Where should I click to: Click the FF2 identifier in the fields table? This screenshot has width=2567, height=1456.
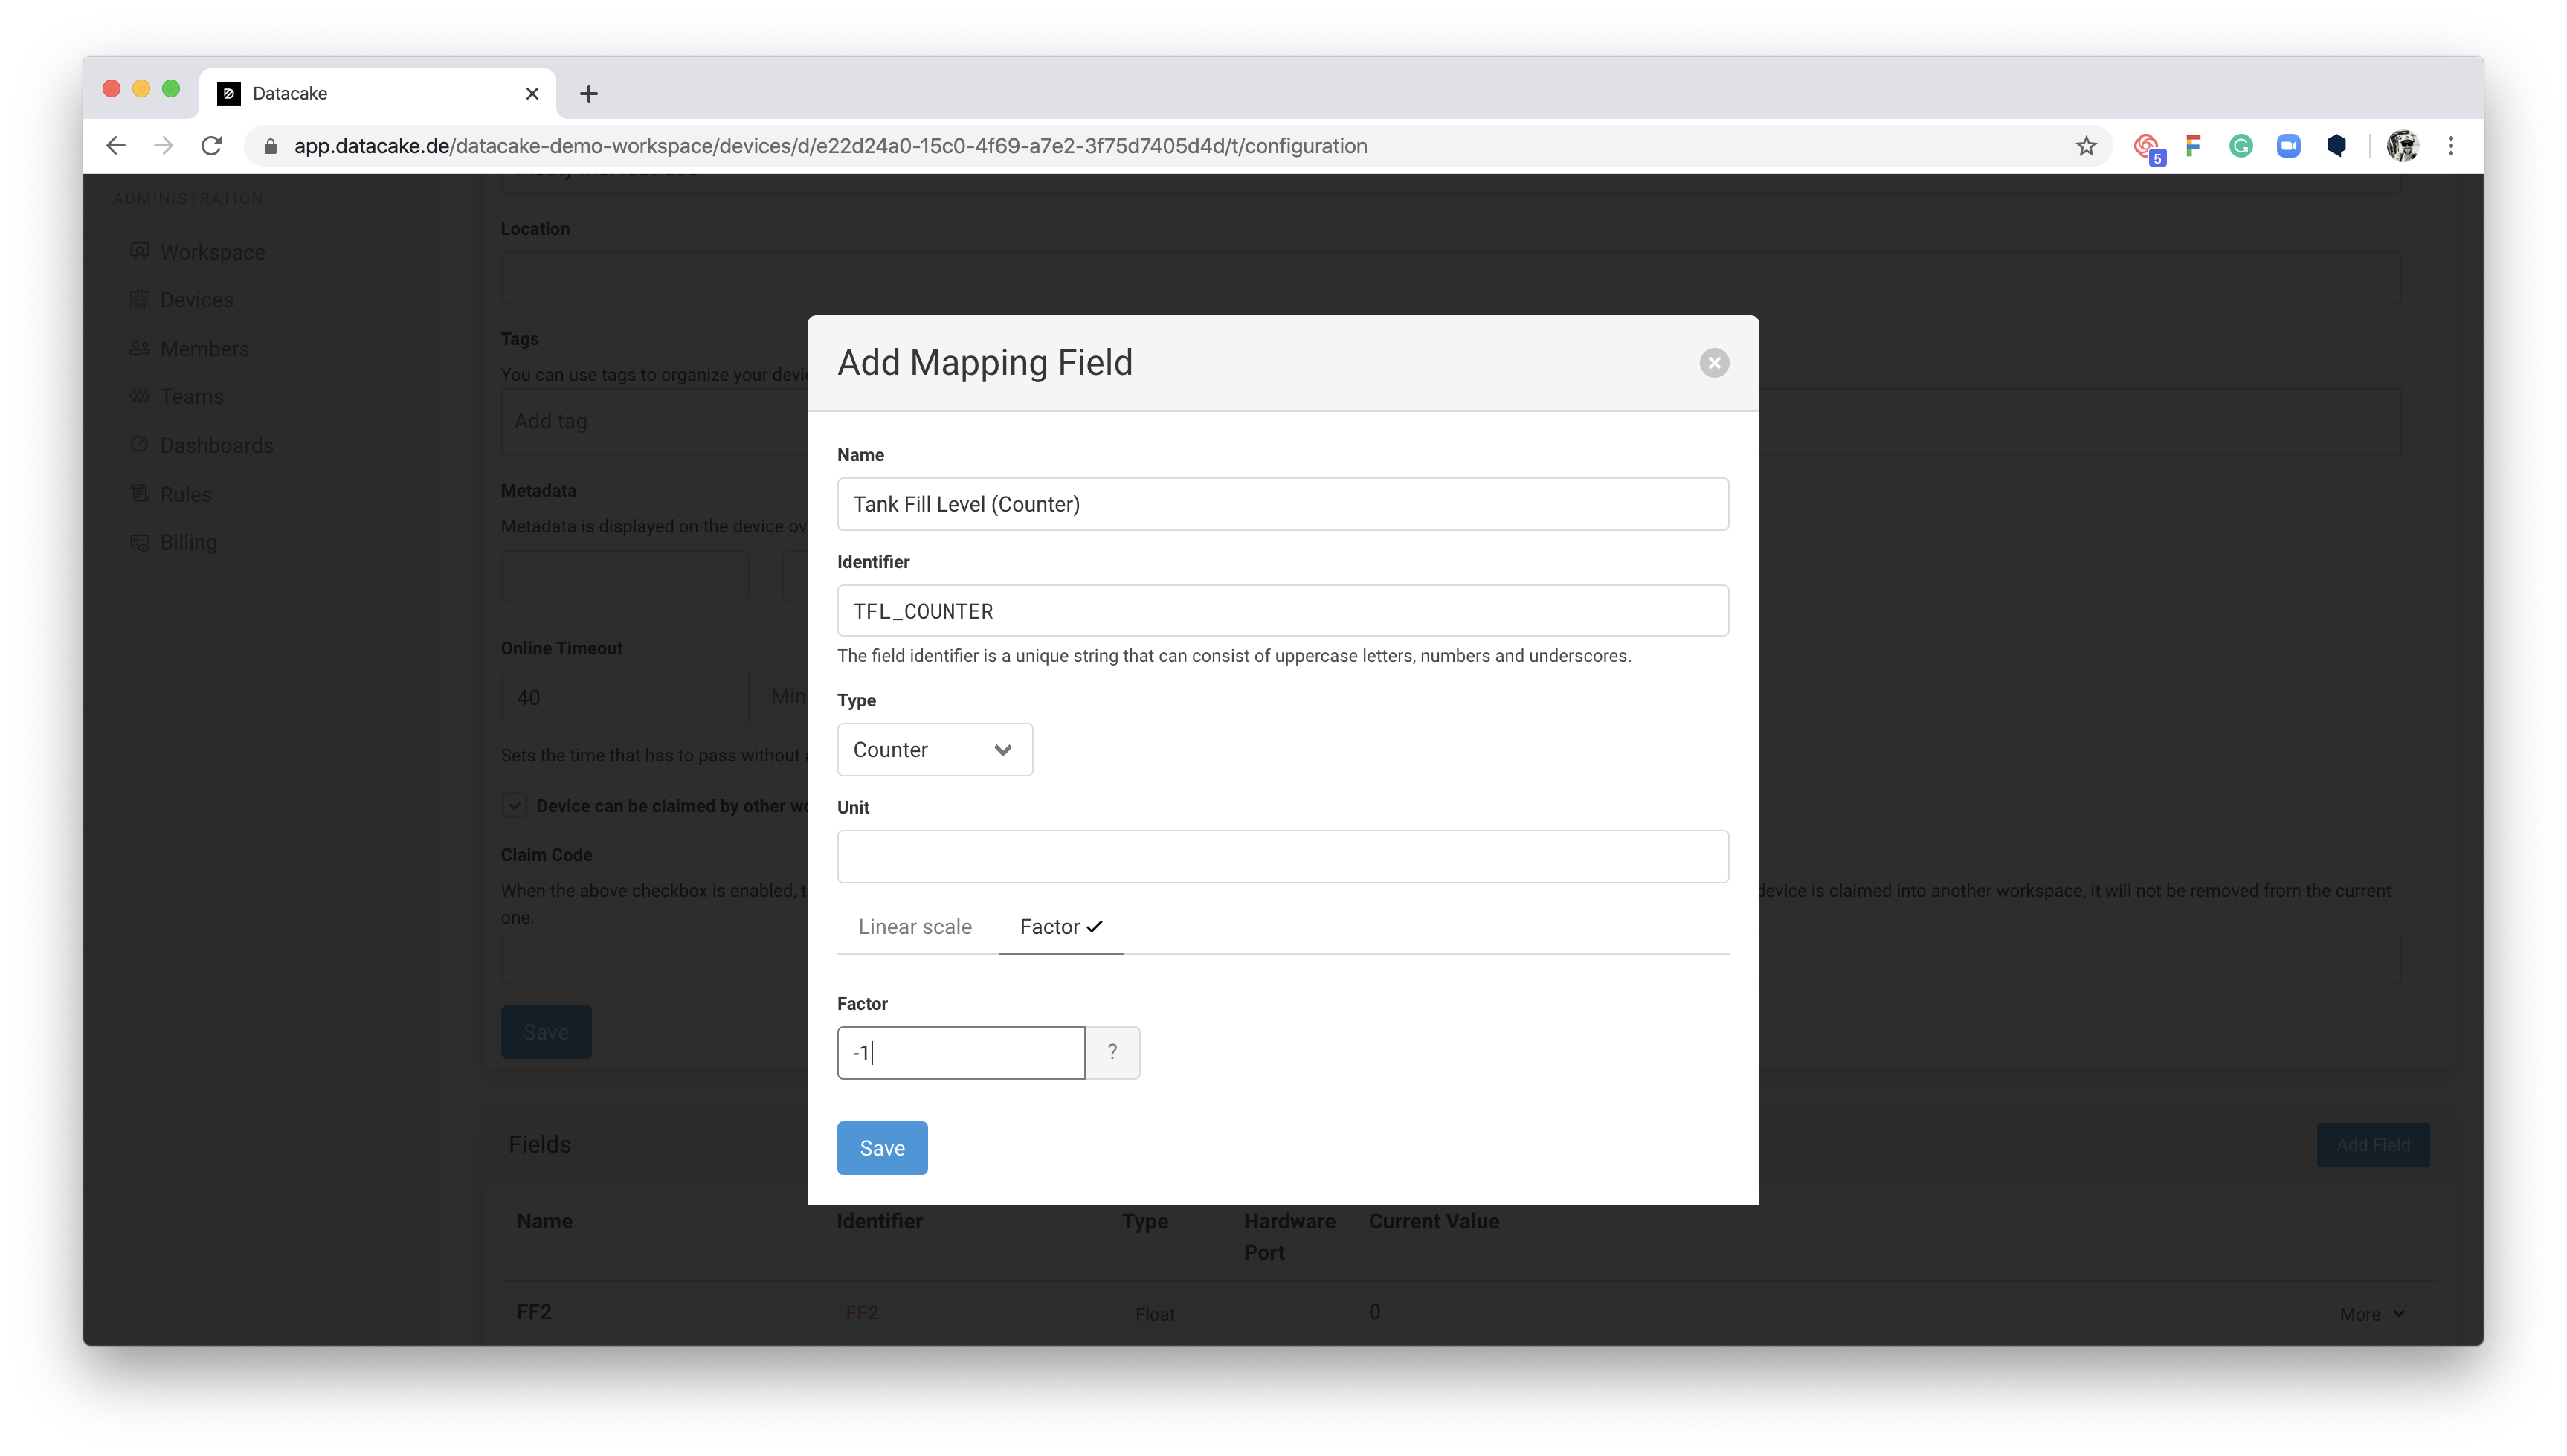[x=861, y=1313]
